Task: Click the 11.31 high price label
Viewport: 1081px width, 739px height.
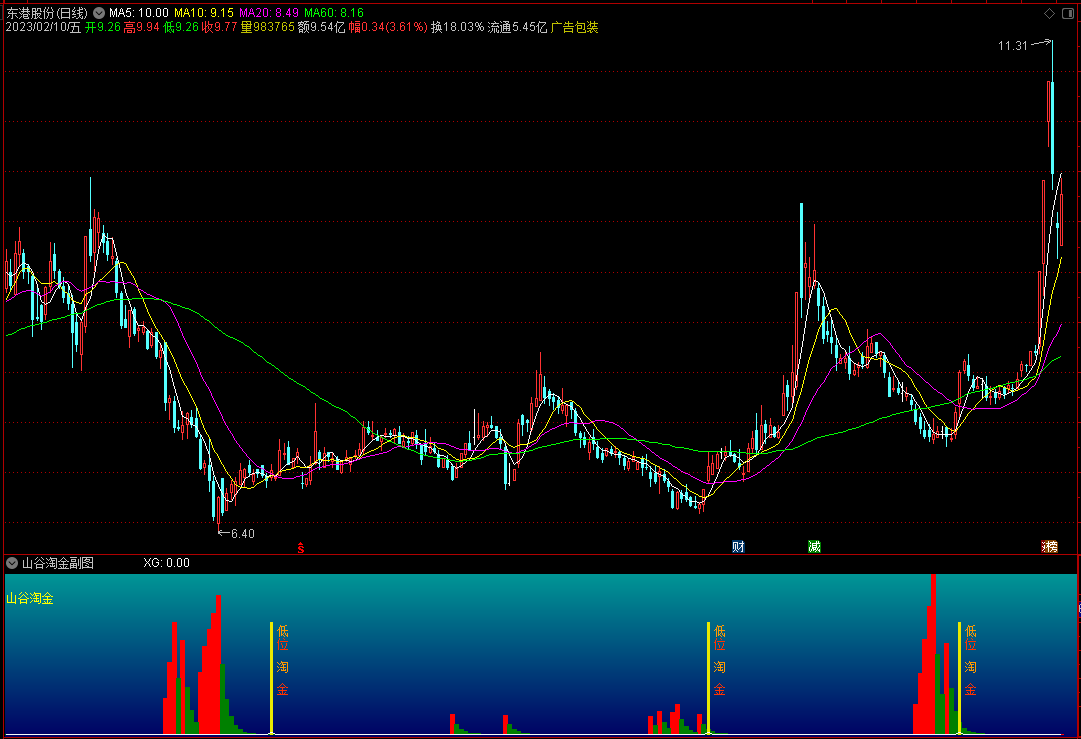Action: pos(1013,45)
